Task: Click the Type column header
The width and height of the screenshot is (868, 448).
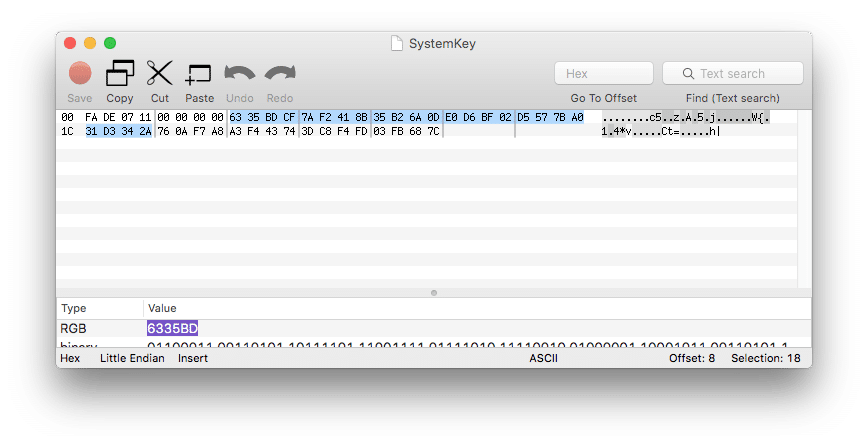Action: pos(74,308)
